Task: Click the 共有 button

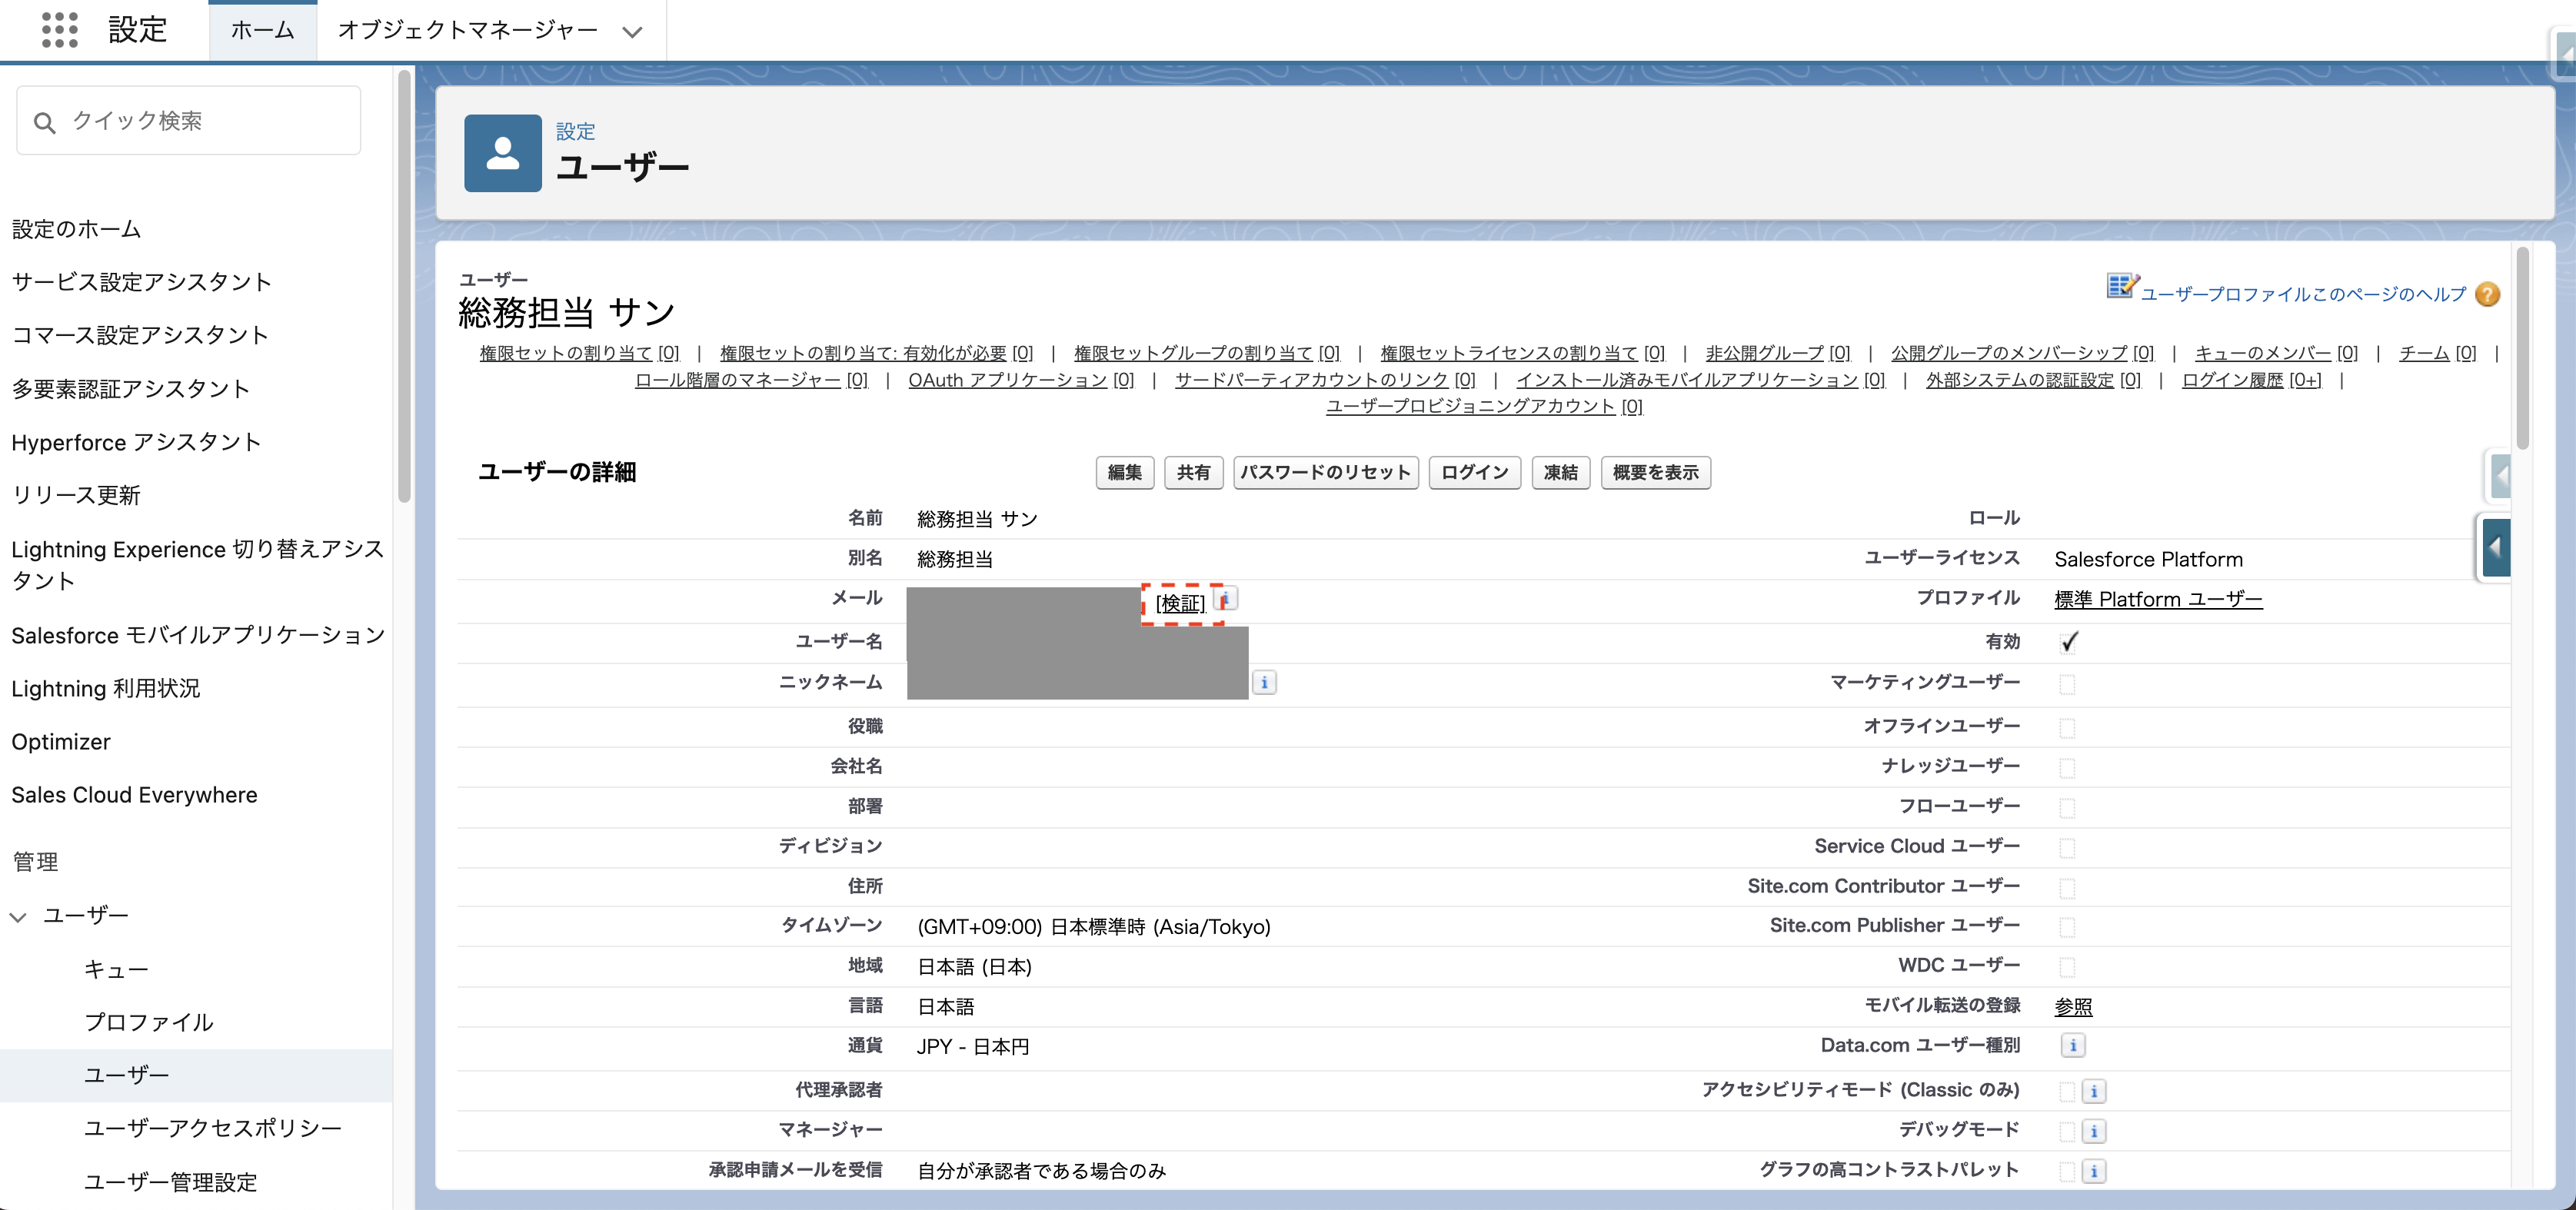Action: point(1193,472)
